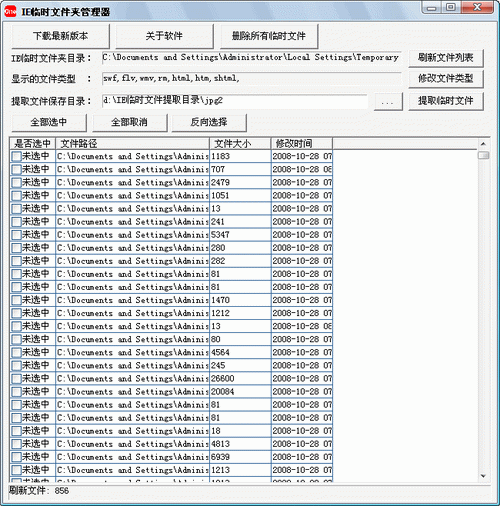This screenshot has height=506, width=500.
Task: Tick the checkbox in the 5347 size row
Action: pos(16,235)
